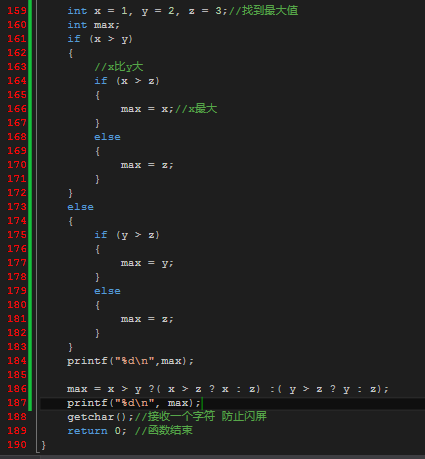Click the 'getchar();' call
This screenshot has width=425, height=459.
(100, 417)
